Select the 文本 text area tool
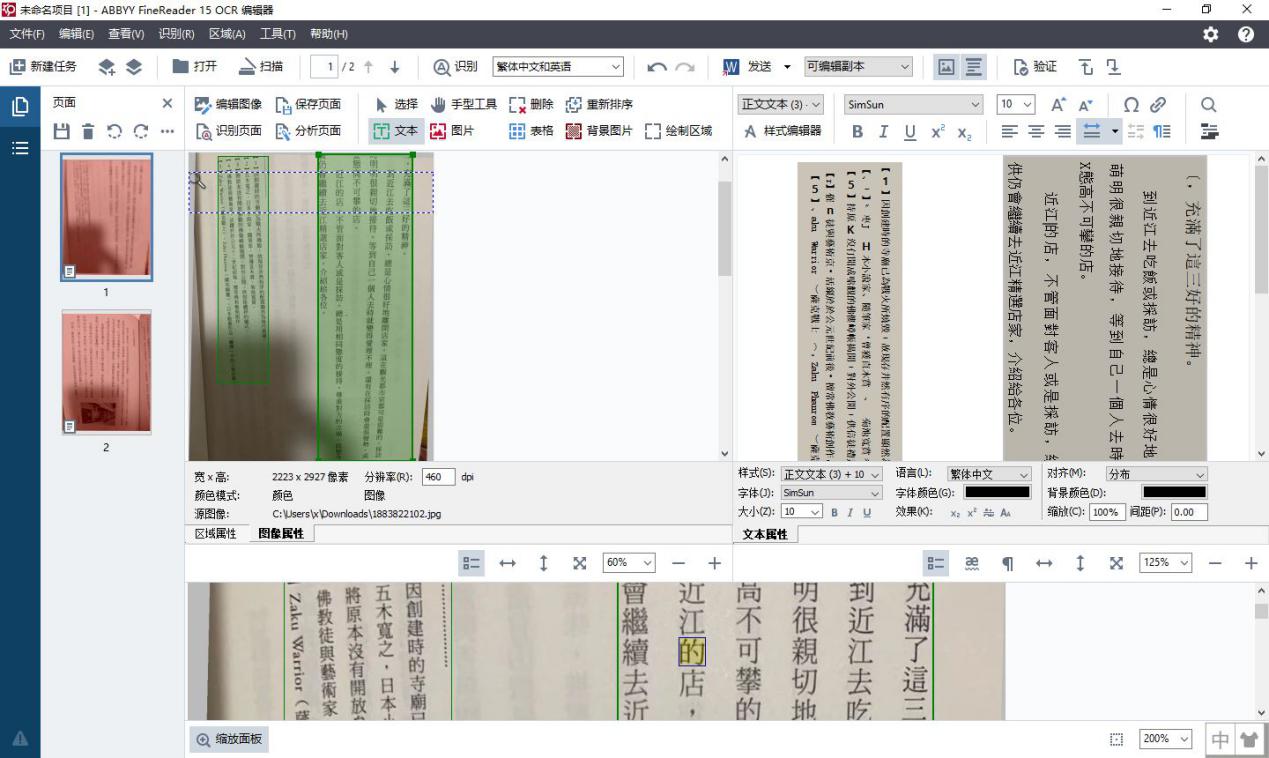Viewport: 1269px width, 758px height. pos(396,130)
